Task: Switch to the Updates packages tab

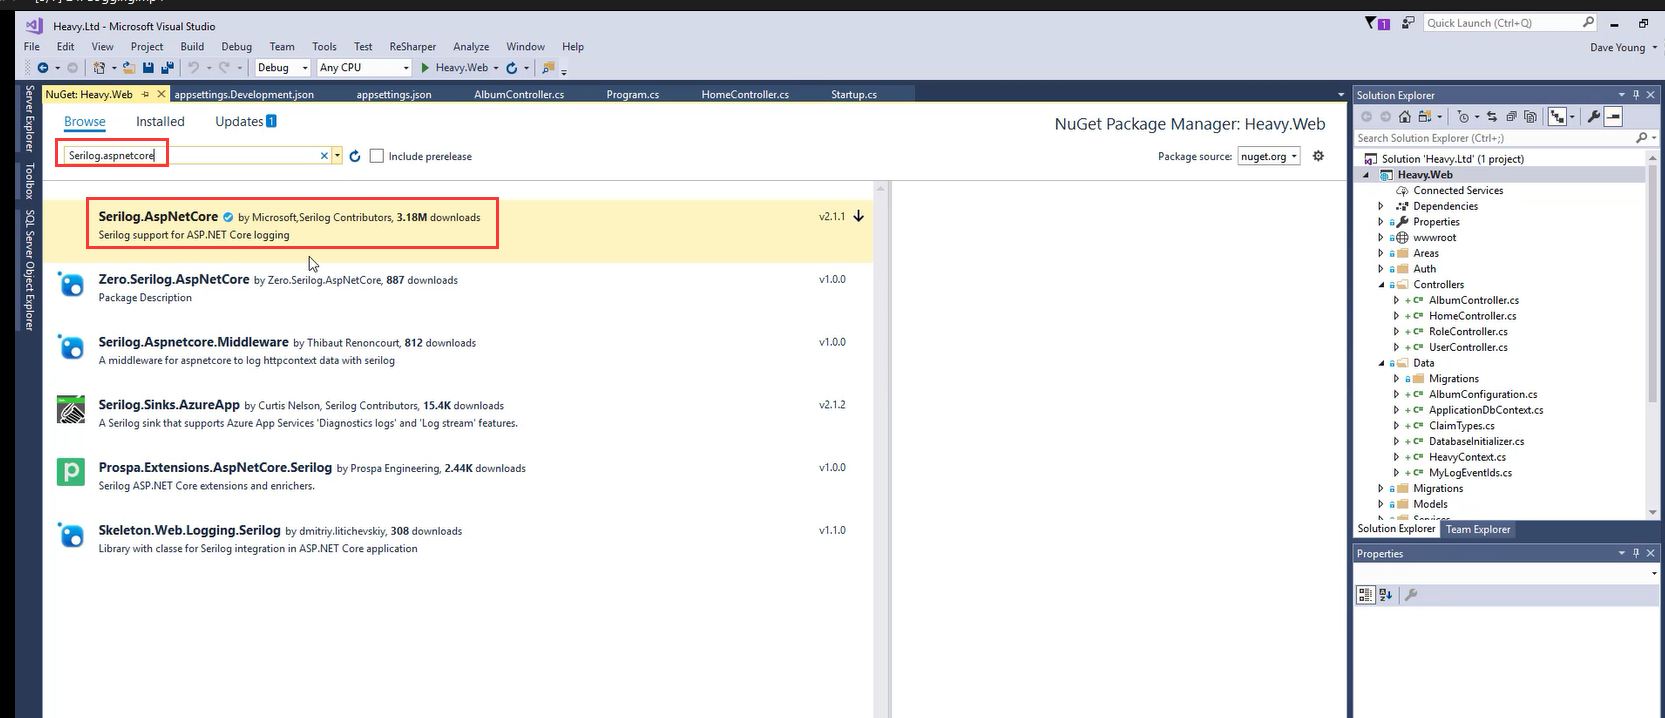Action: tap(245, 122)
